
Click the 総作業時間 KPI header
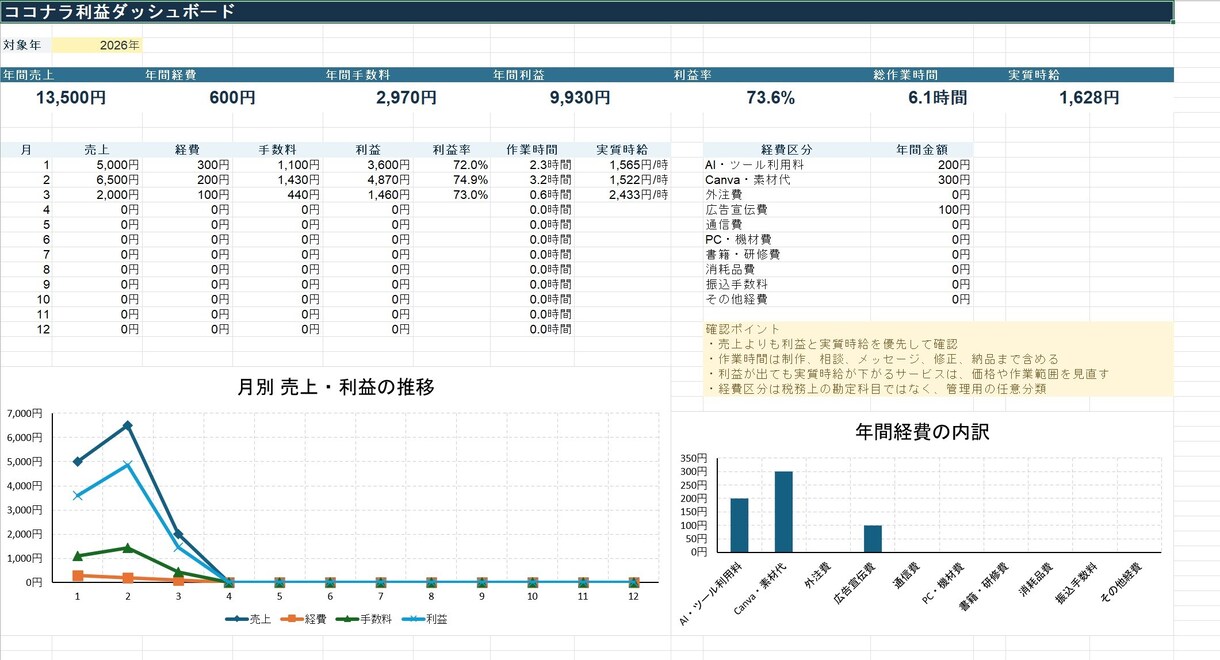click(x=938, y=75)
